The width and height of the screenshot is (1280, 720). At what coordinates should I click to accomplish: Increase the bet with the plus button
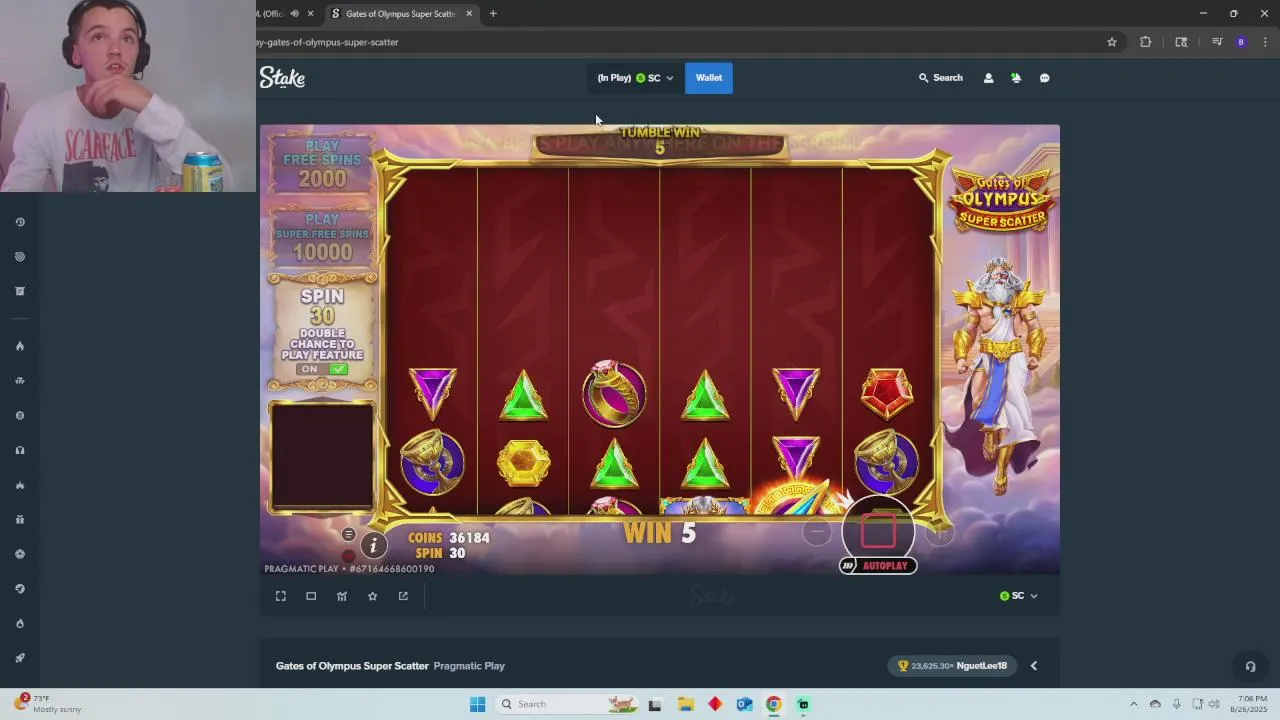pyautogui.click(x=939, y=533)
